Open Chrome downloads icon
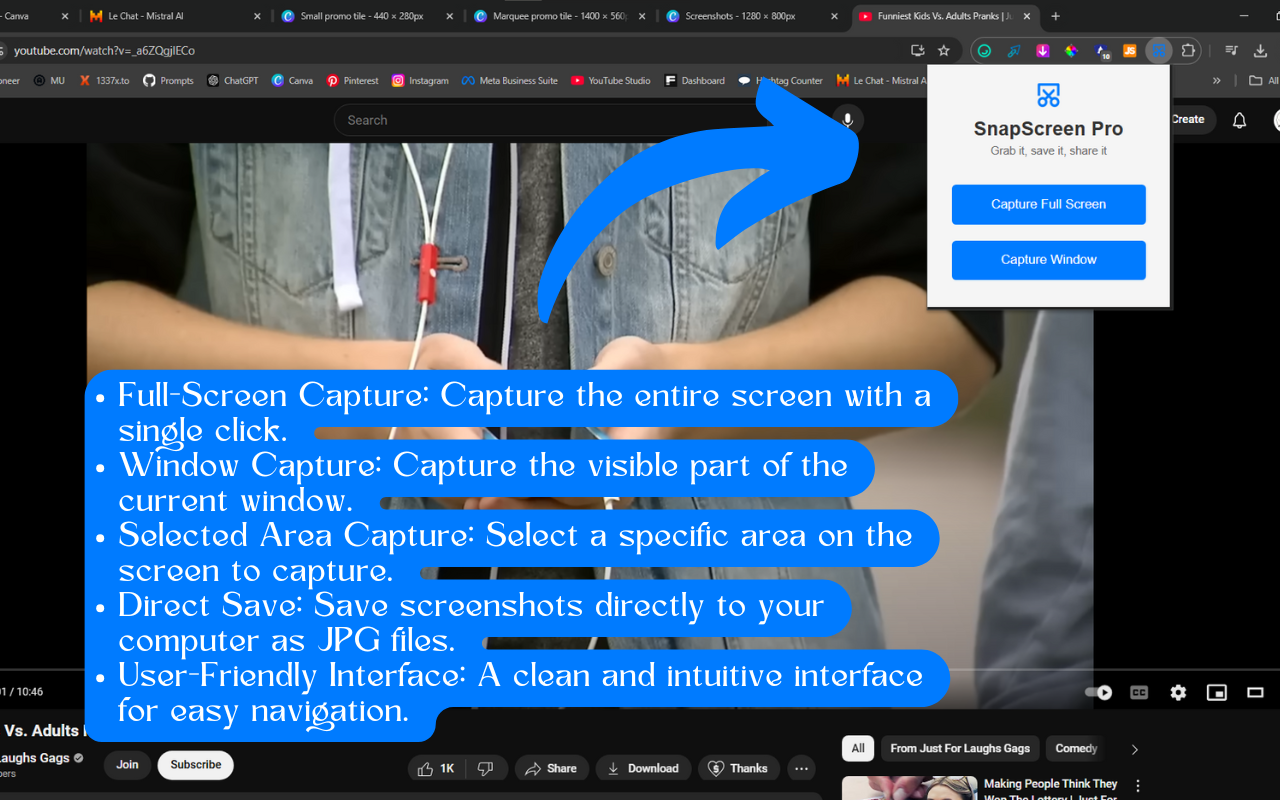Viewport: 1280px width, 800px height. click(x=1260, y=51)
